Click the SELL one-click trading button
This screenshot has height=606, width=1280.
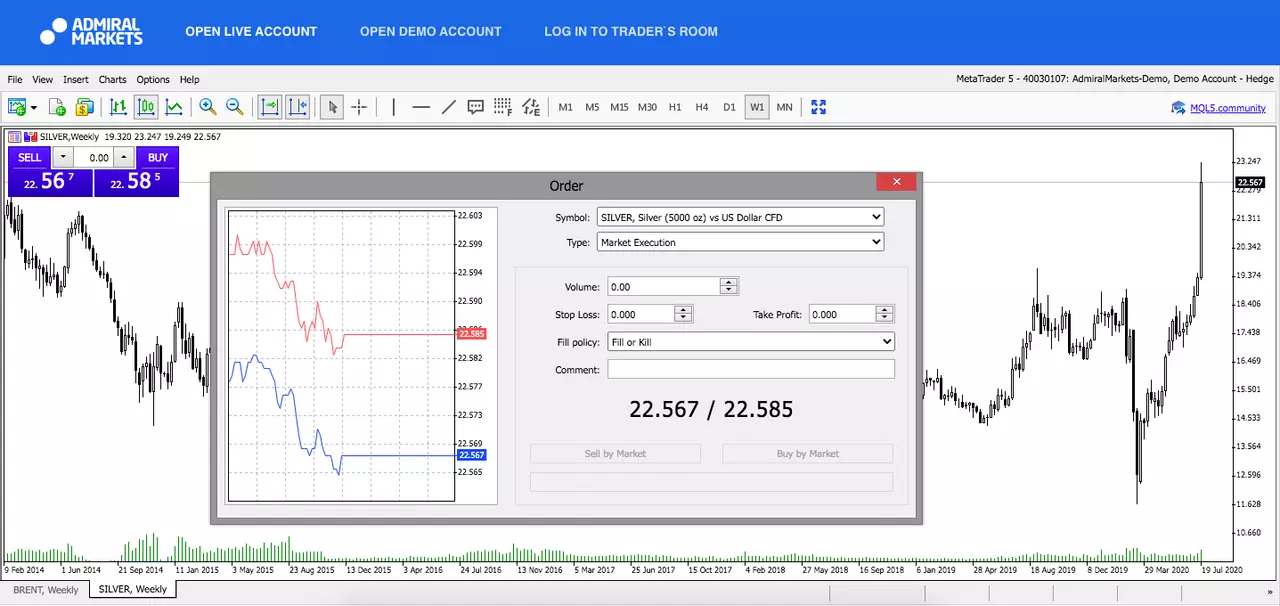point(29,157)
